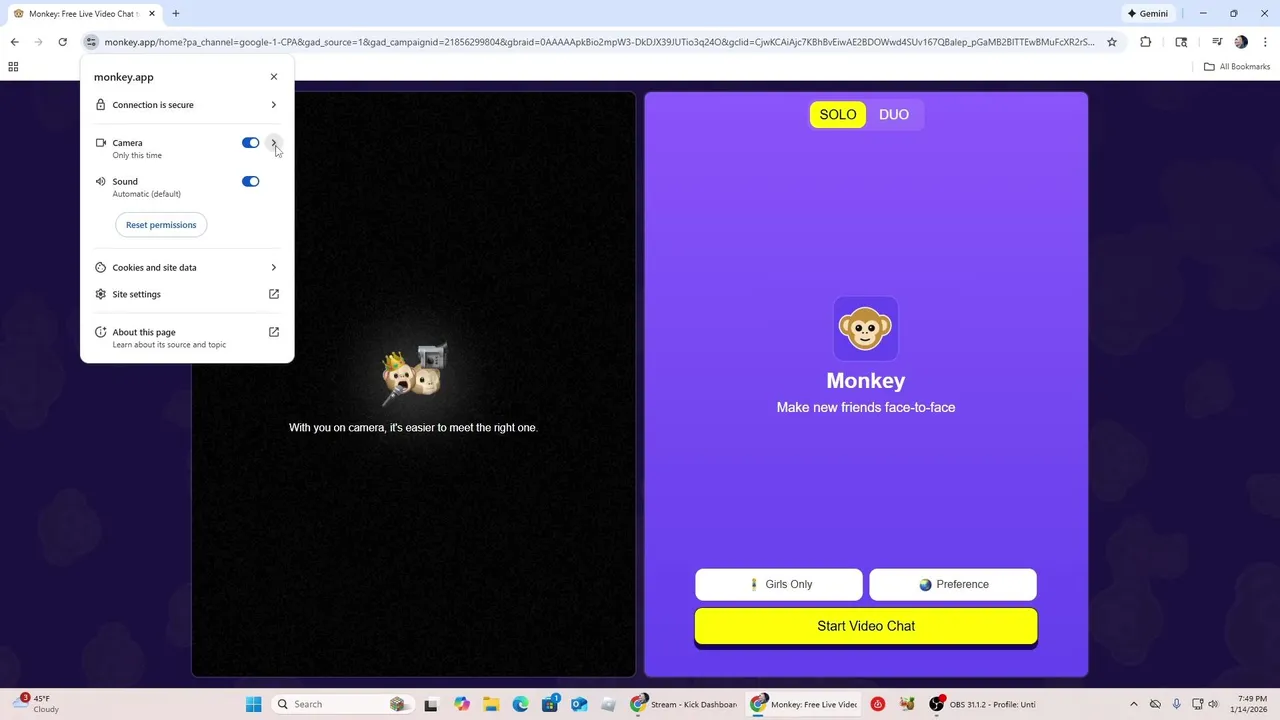
Task: Select SOLO chat mode
Action: [838, 115]
